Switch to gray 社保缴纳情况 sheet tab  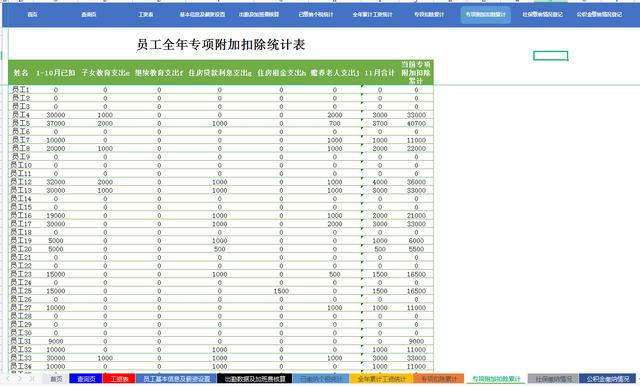click(553, 379)
